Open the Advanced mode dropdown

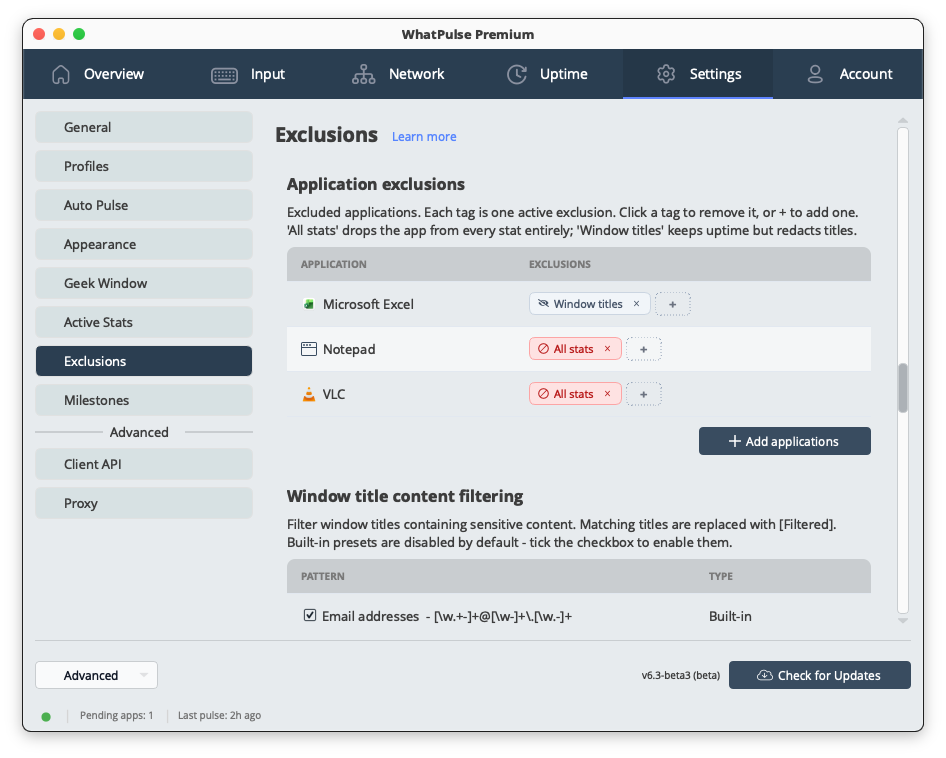pyautogui.click(x=97, y=675)
